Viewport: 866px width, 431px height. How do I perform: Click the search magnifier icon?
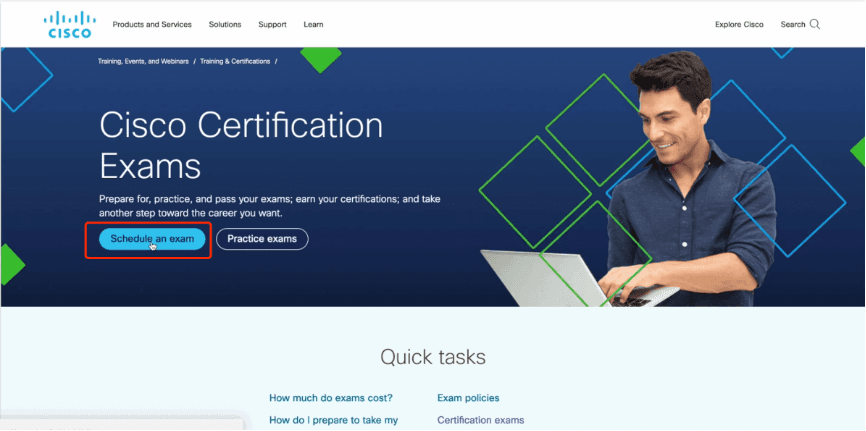pyautogui.click(x=815, y=24)
